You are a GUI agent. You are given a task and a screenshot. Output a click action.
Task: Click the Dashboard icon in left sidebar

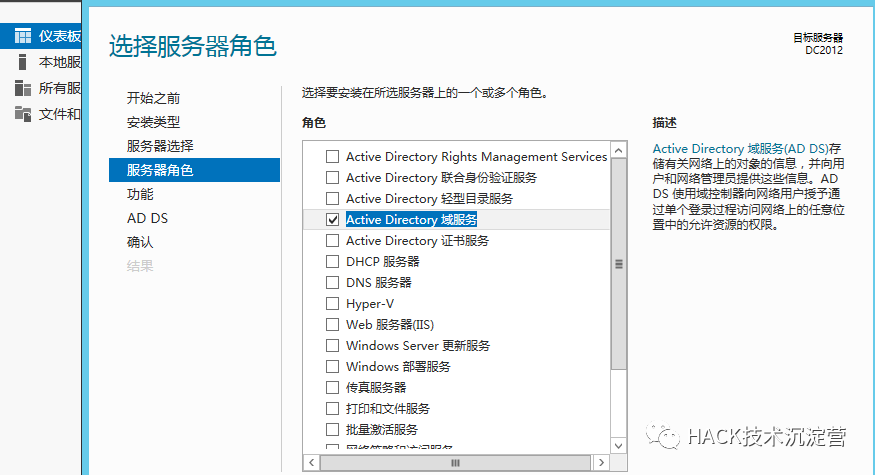coord(22,36)
